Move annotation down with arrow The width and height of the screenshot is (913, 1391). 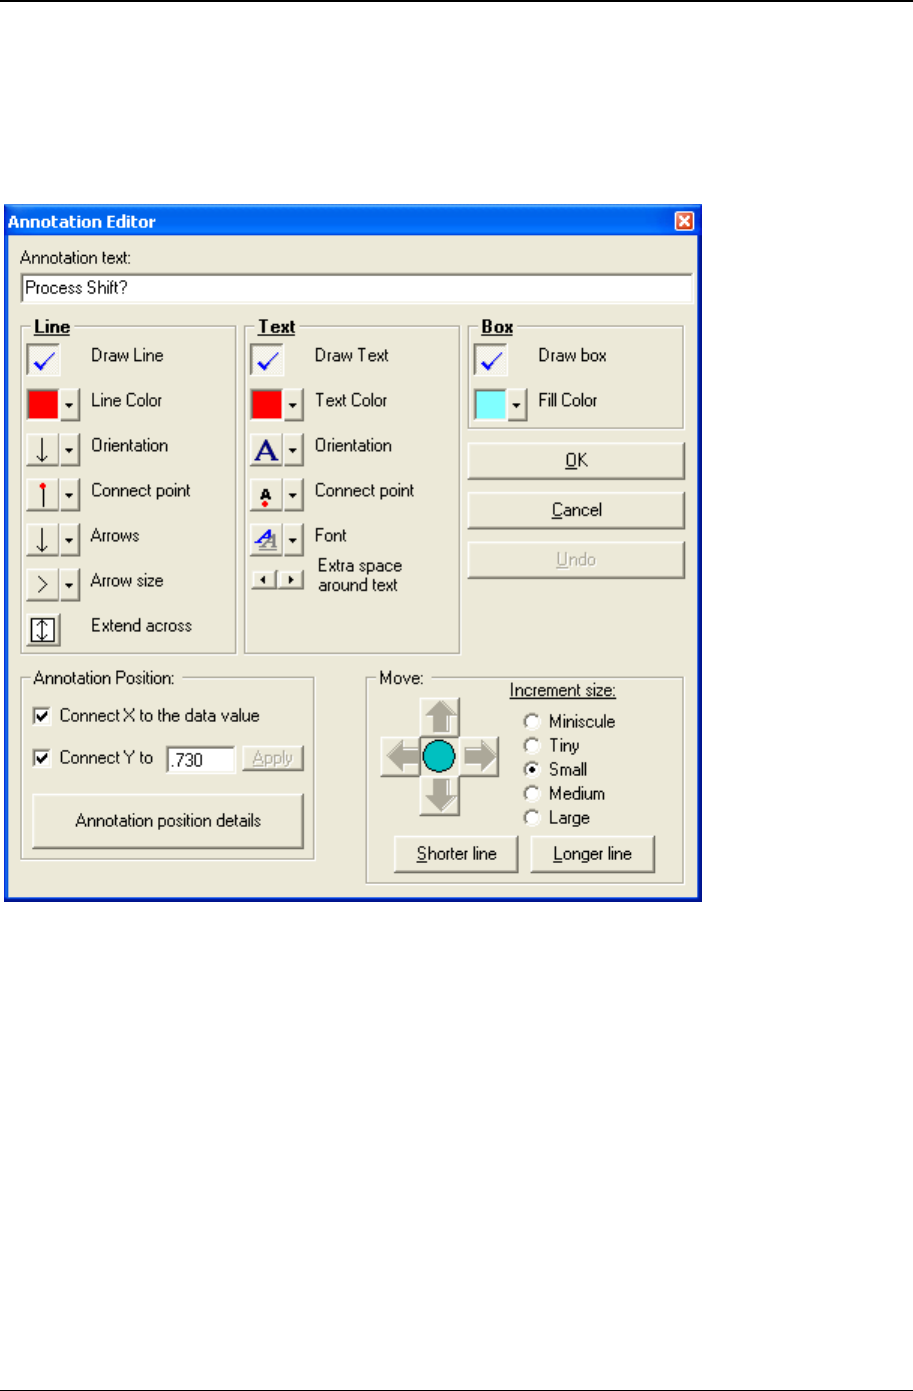[440, 795]
